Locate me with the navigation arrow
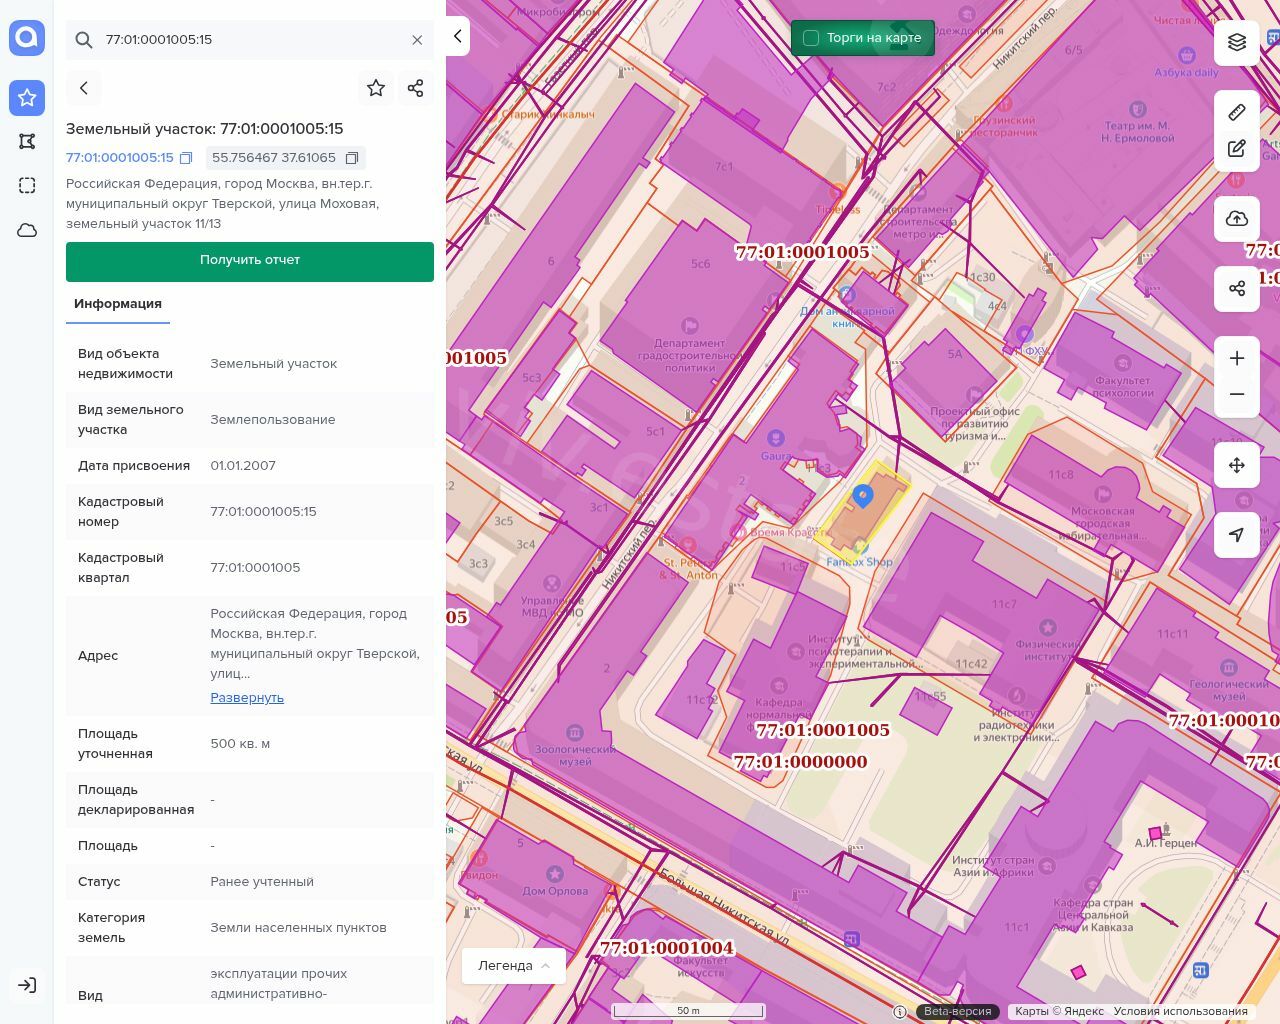This screenshot has height=1024, width=1280. tap(1237, 535)
